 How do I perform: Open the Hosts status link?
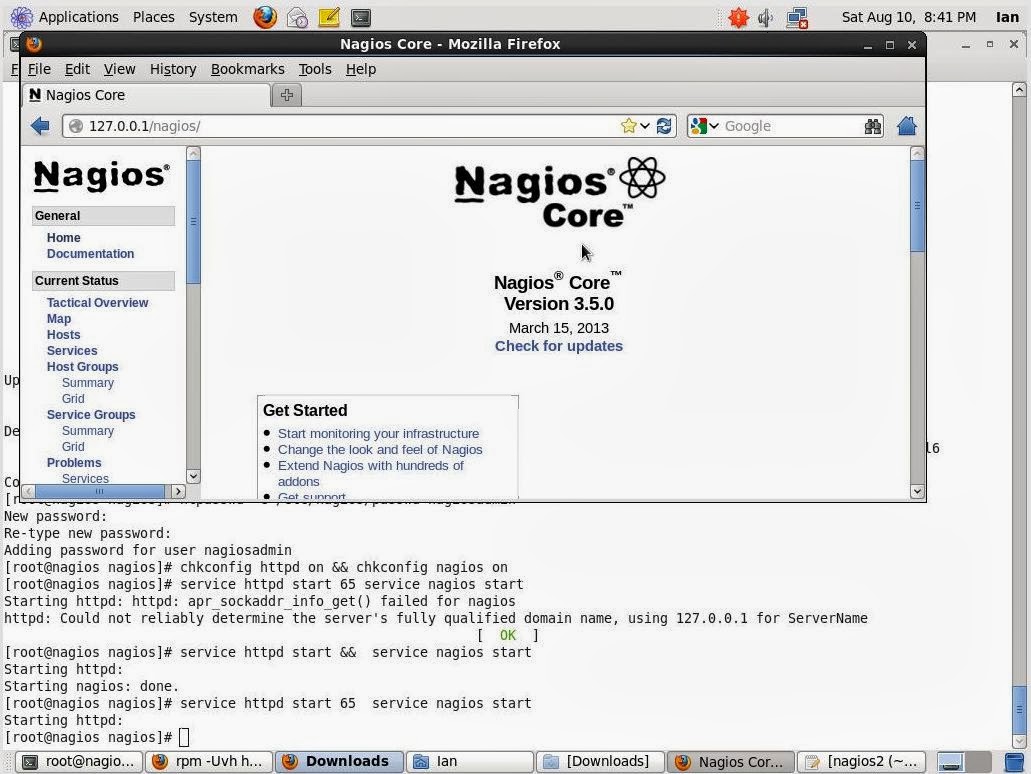pyautogui.click(x=63, y=335)
